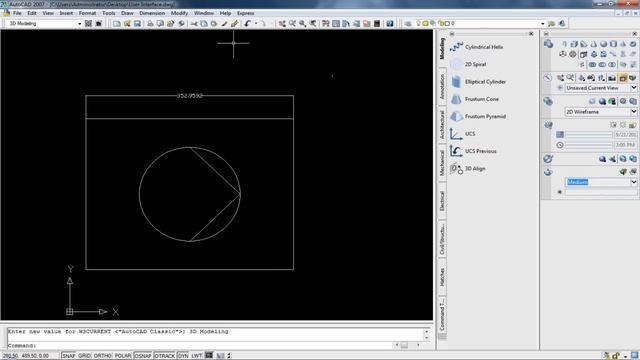640x360 pixels.
Task: Click the Parallel Projection camera icon in dashboard
Action: 623,78
